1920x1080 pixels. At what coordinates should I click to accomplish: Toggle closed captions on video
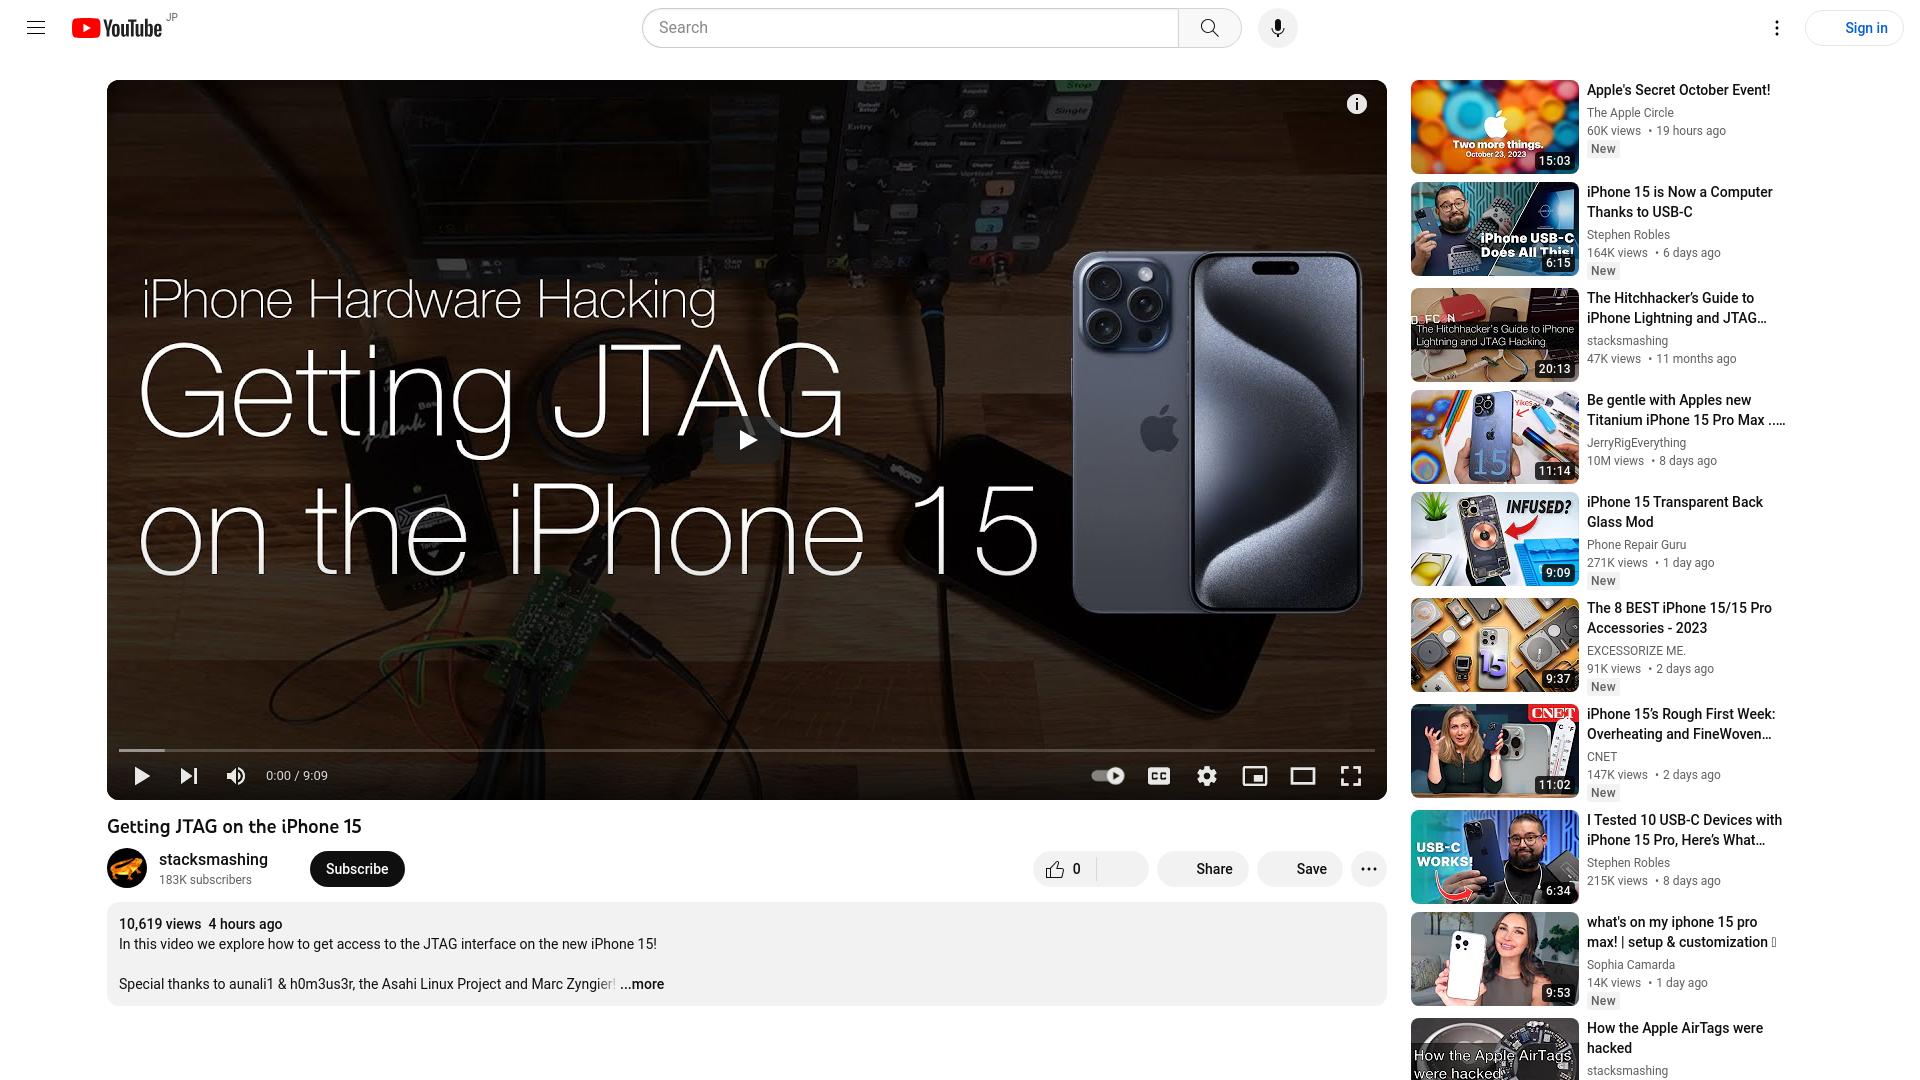[1158, 775]
